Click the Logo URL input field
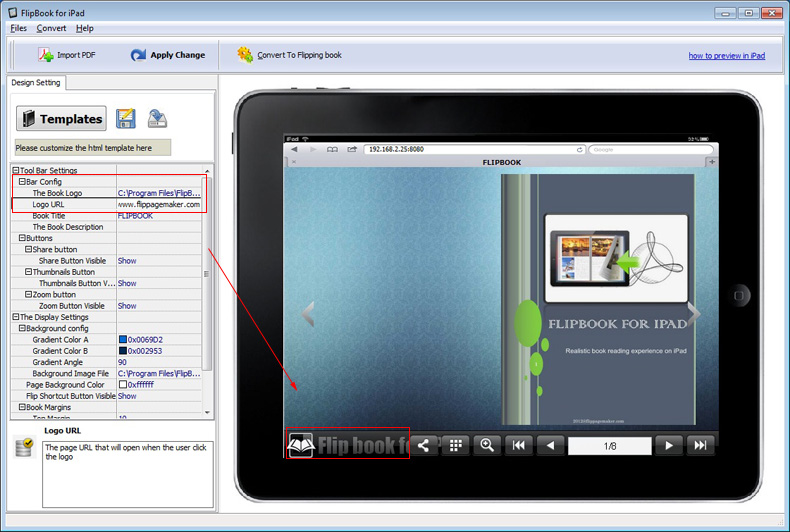This screenshot has height=532, width=790. pyautogui.click(x=159, y=205)
